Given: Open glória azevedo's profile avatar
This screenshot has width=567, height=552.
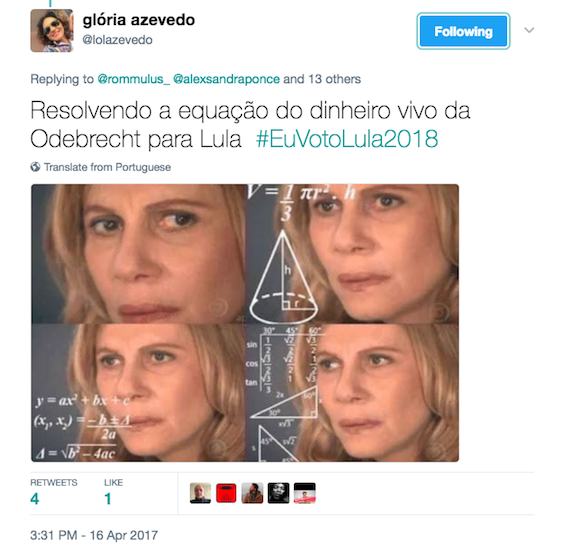Looking at the screenshot, I should [x=52, y=31].
